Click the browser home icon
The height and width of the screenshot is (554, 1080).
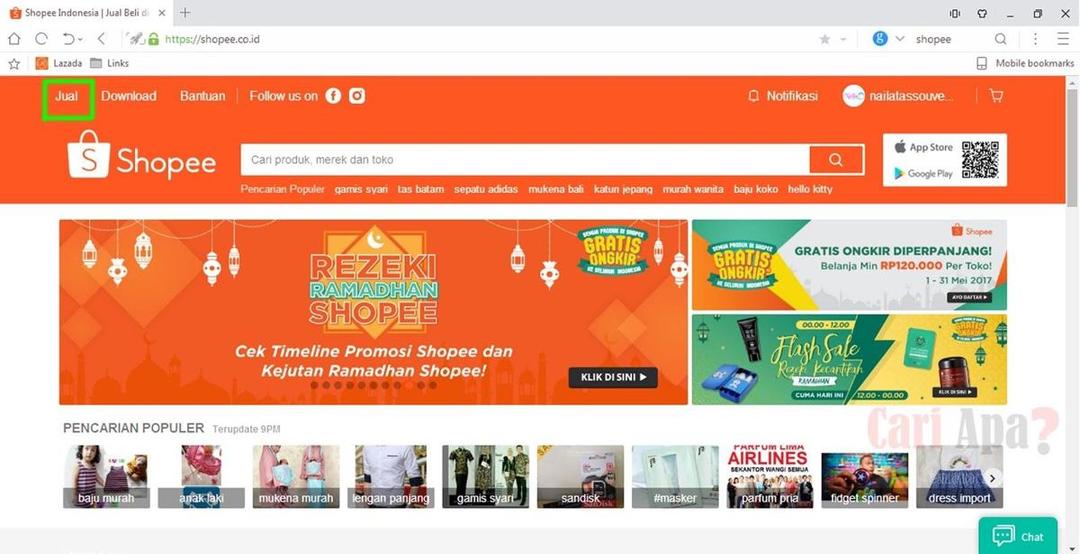14,39
